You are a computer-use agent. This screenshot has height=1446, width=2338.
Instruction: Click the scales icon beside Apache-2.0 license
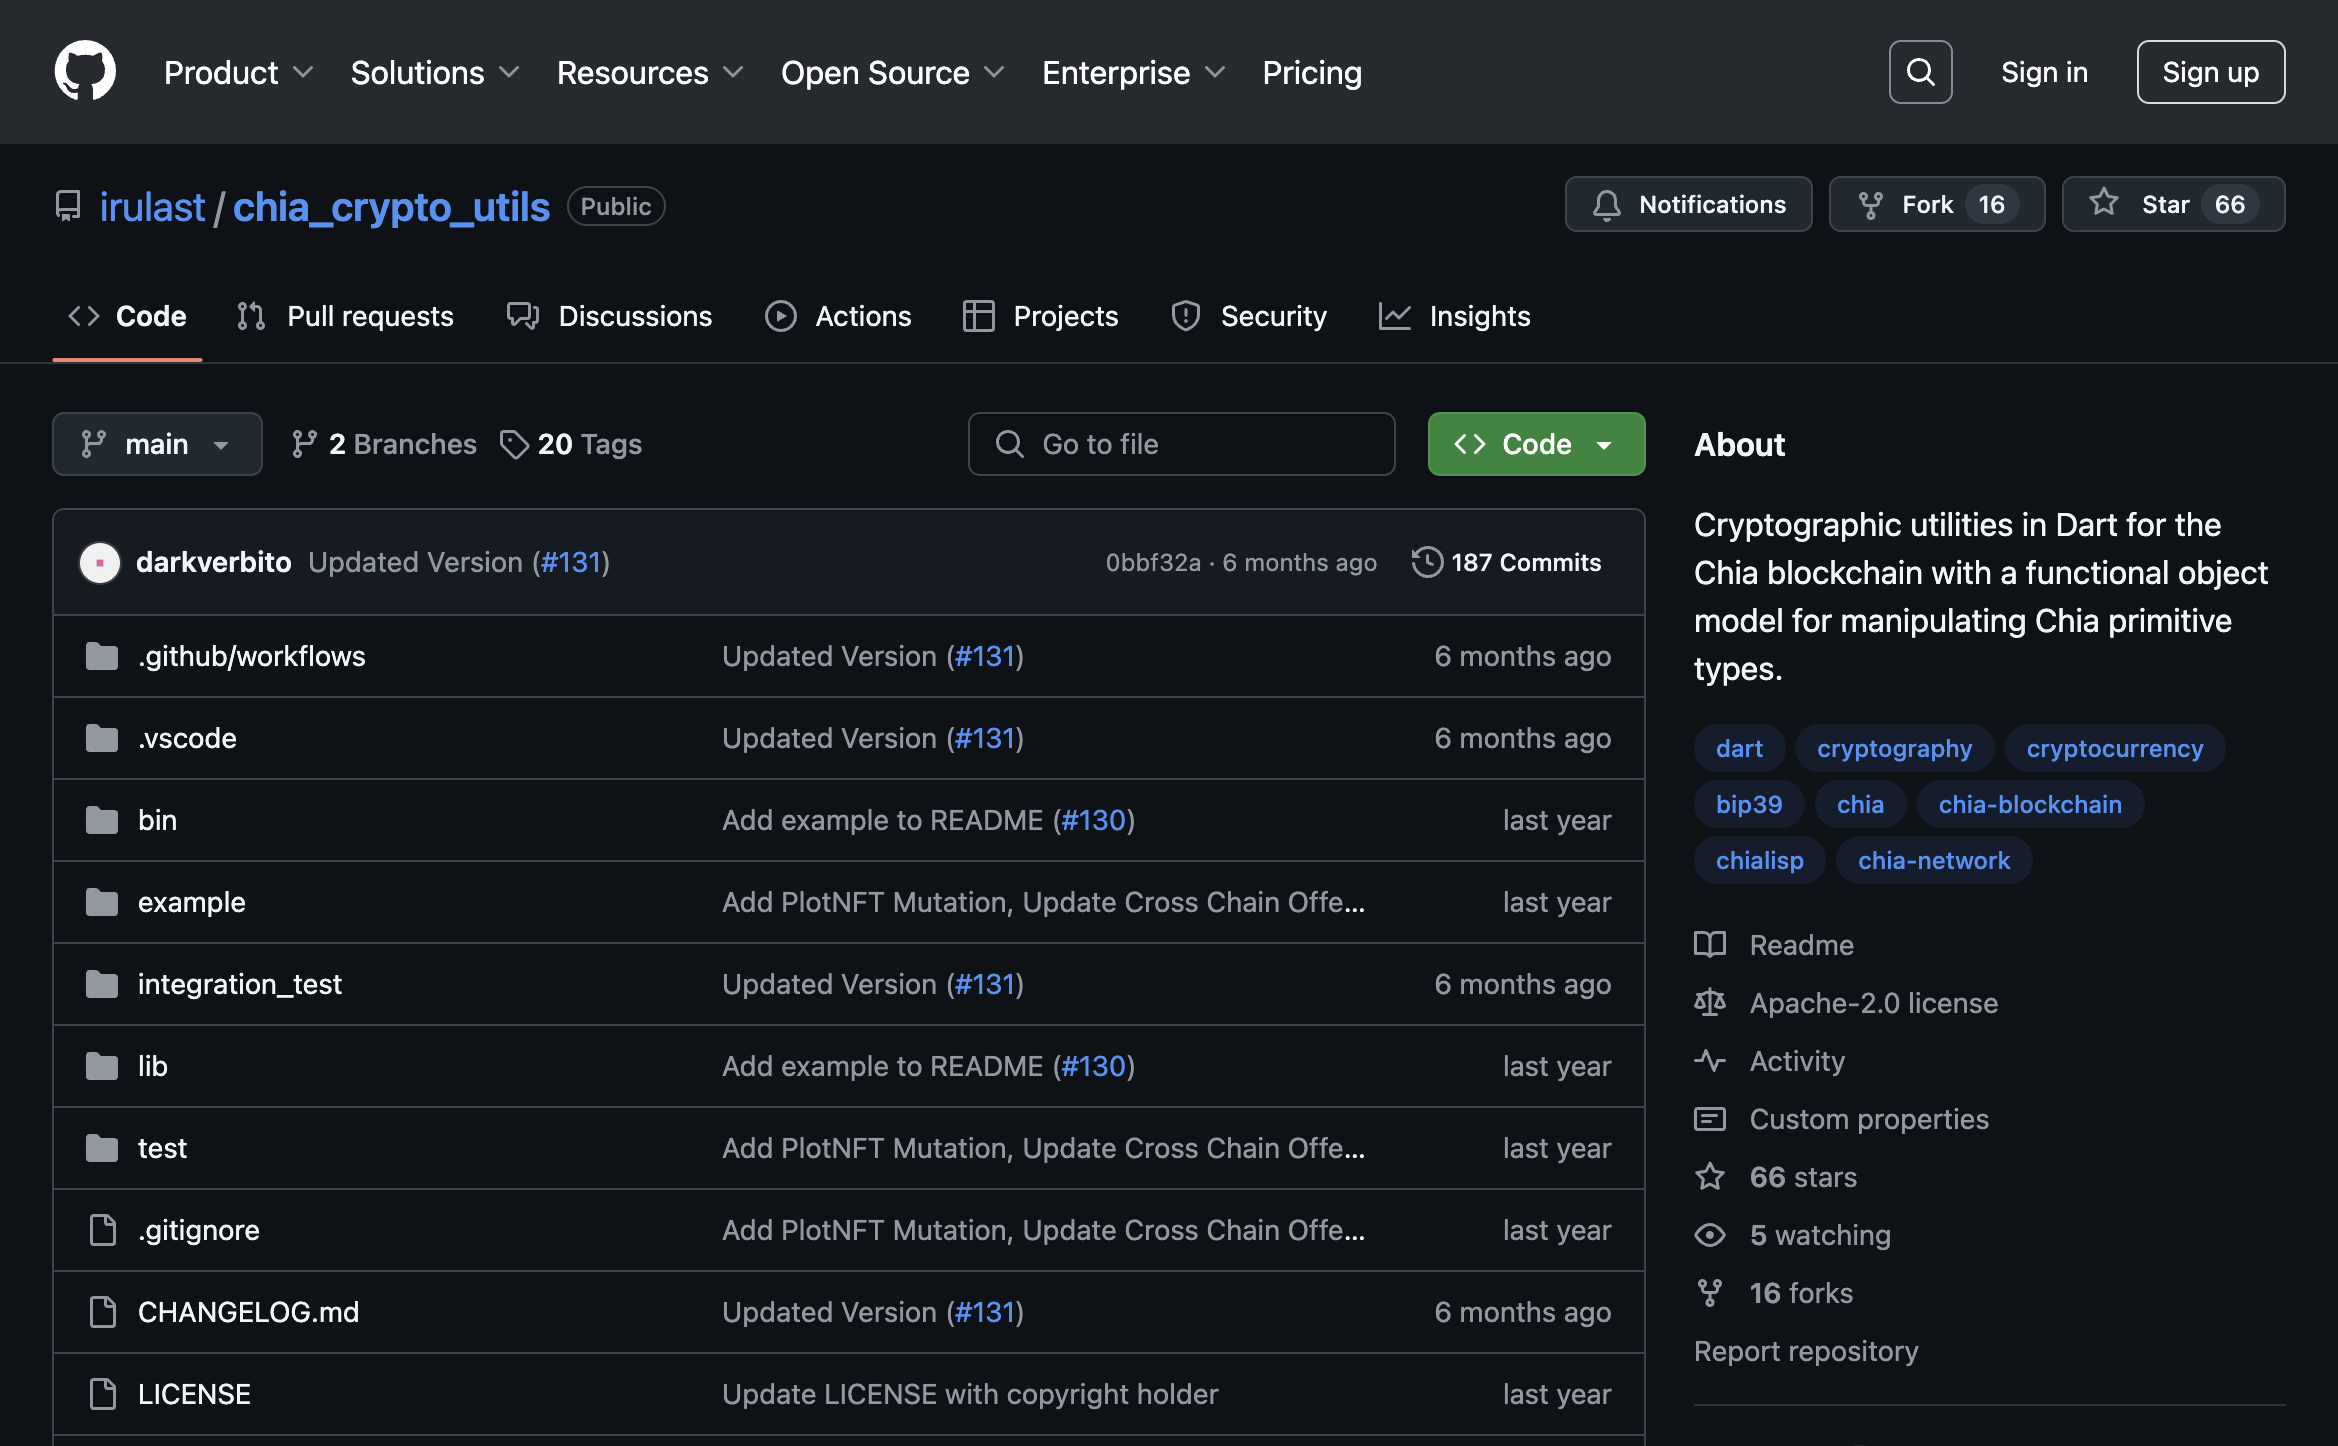tap(1710, 1002)
